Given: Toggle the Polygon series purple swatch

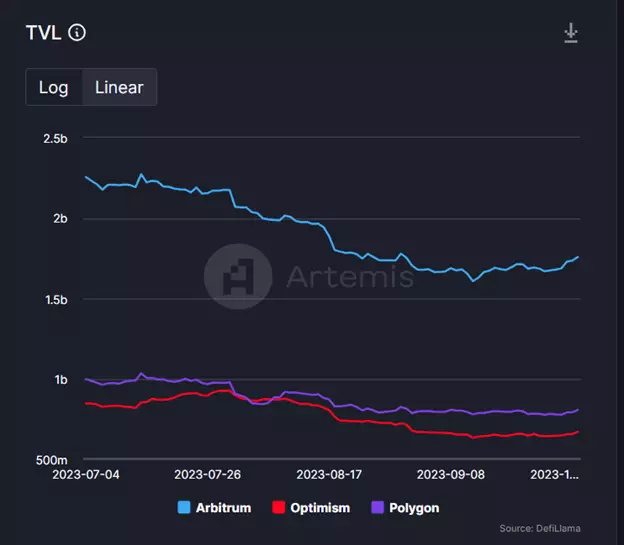Looking at the screenshot, I should (378, 508).
